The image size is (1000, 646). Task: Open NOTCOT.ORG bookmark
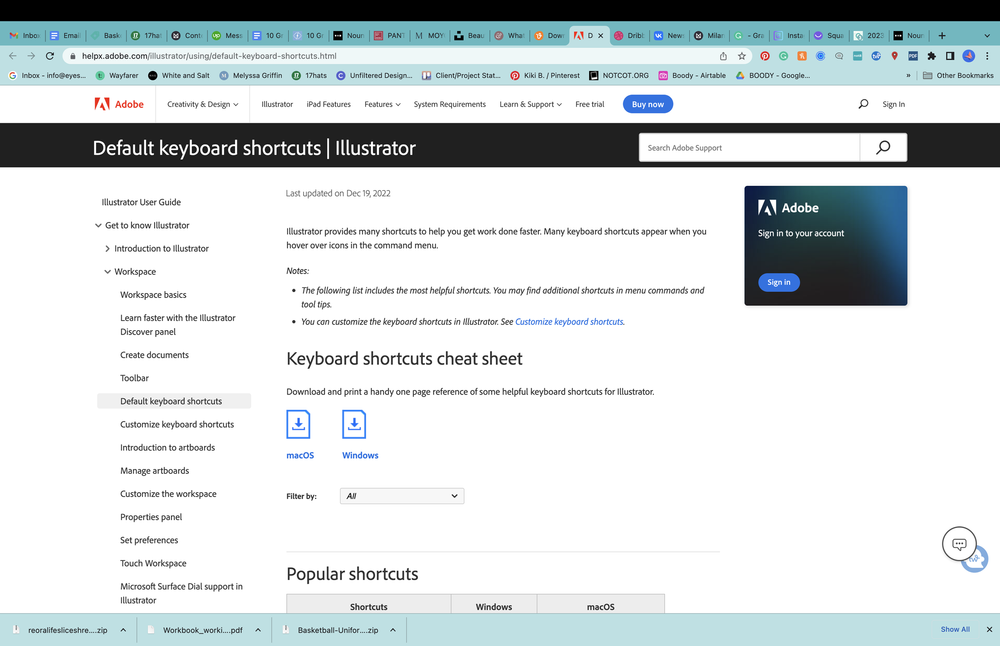(x=619, y=75)
